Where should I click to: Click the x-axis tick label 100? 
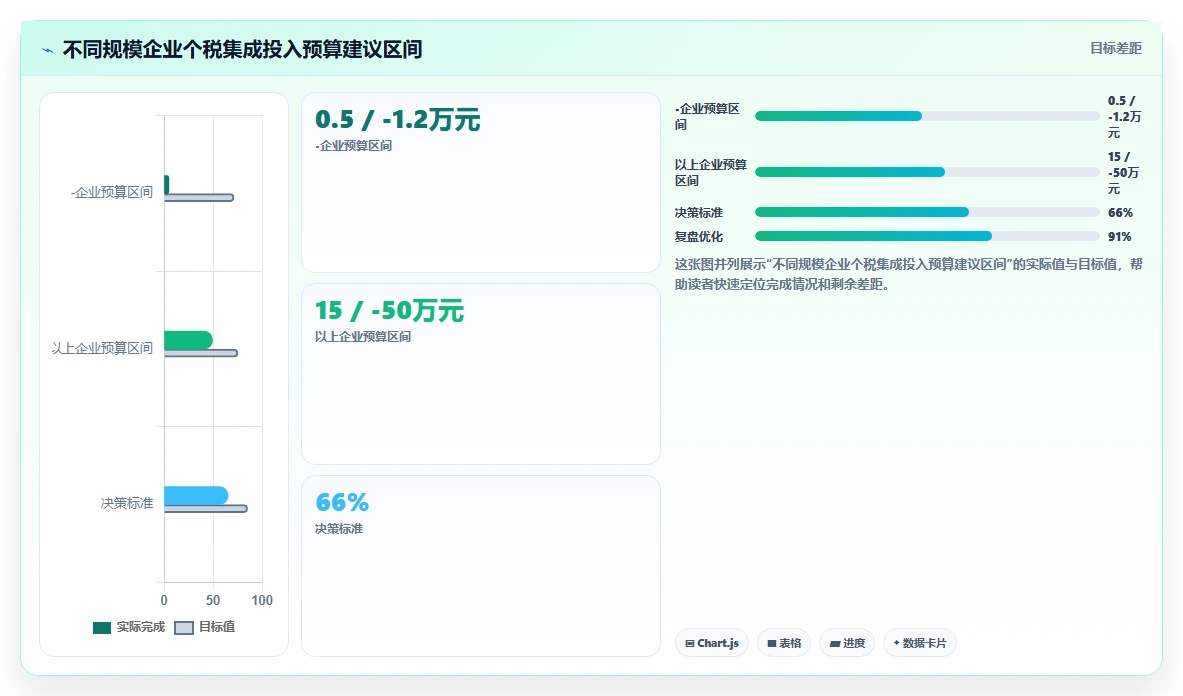pos(262,600)
